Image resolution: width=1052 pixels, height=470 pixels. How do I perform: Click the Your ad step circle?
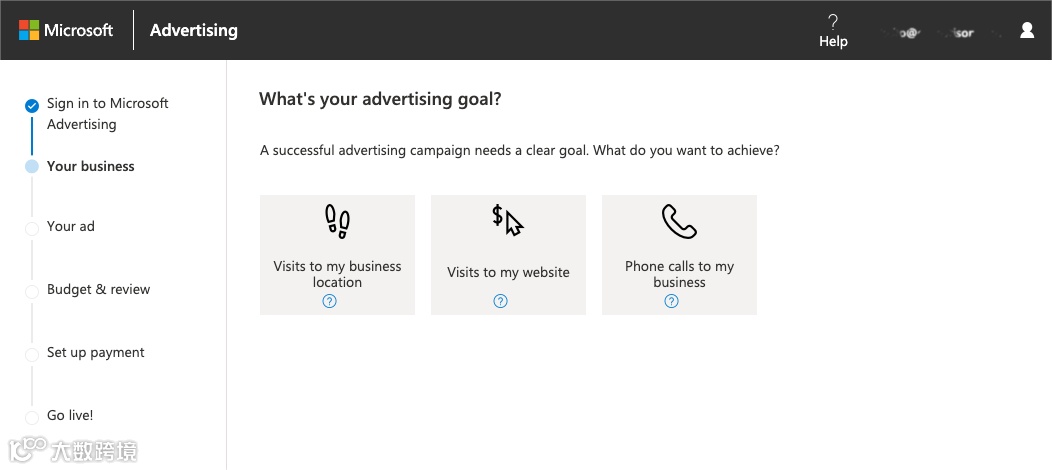[32, 228]
